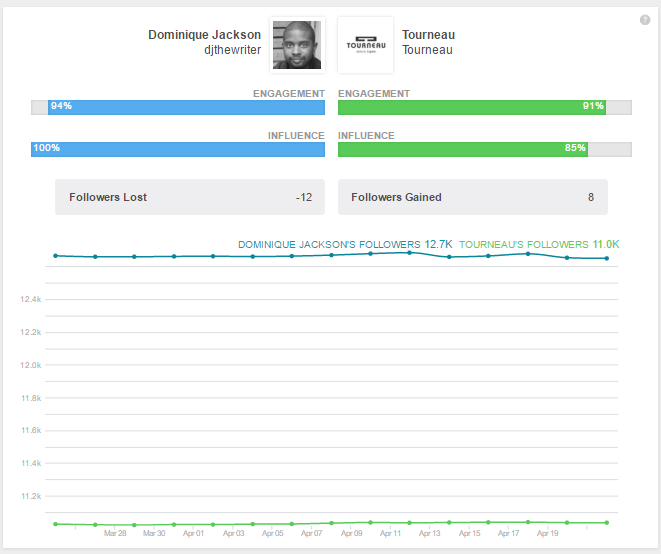
Task: Click the first teal data point on the Jackson line
Action: (56, 255)
